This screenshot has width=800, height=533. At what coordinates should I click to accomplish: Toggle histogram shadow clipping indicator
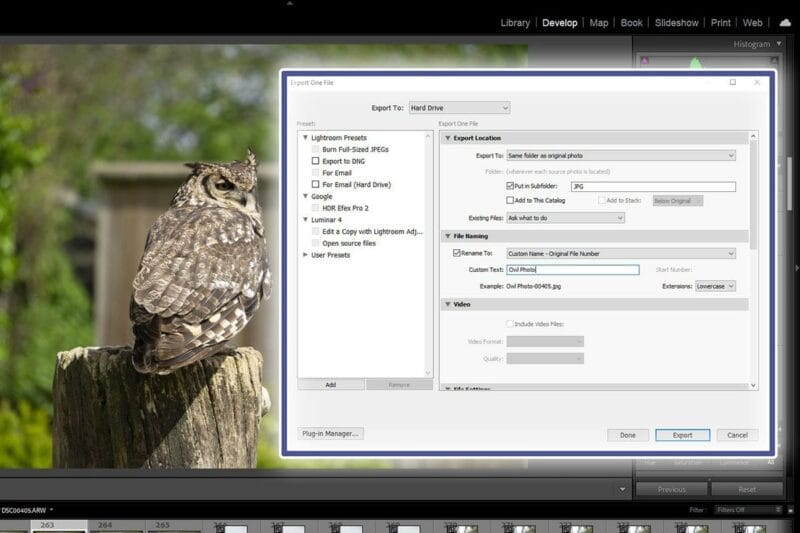click(644, 61)
